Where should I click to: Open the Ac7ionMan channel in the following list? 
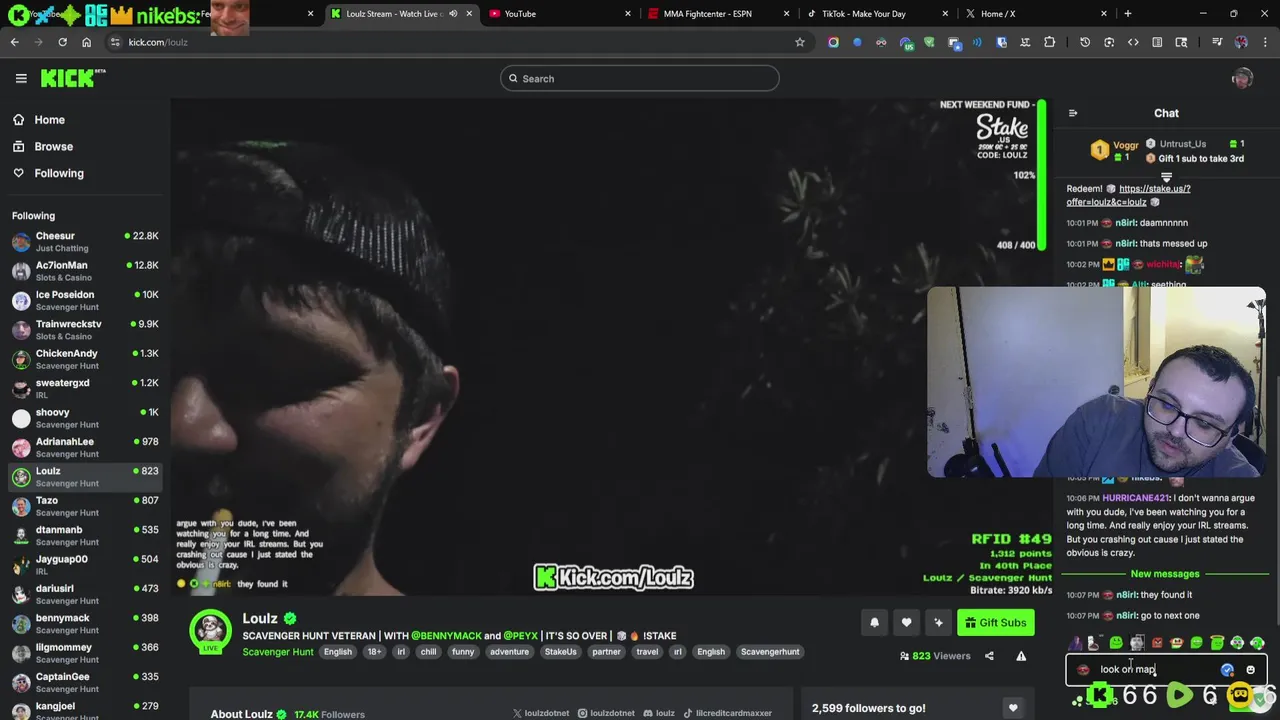pyautogui.click(x=85, y=271)
